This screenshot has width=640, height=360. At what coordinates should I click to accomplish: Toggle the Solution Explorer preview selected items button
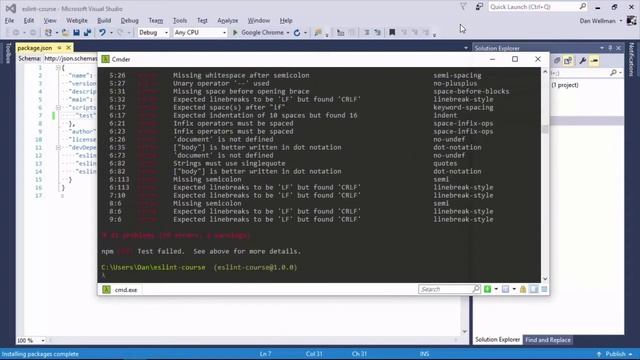[x=595, y=61]
